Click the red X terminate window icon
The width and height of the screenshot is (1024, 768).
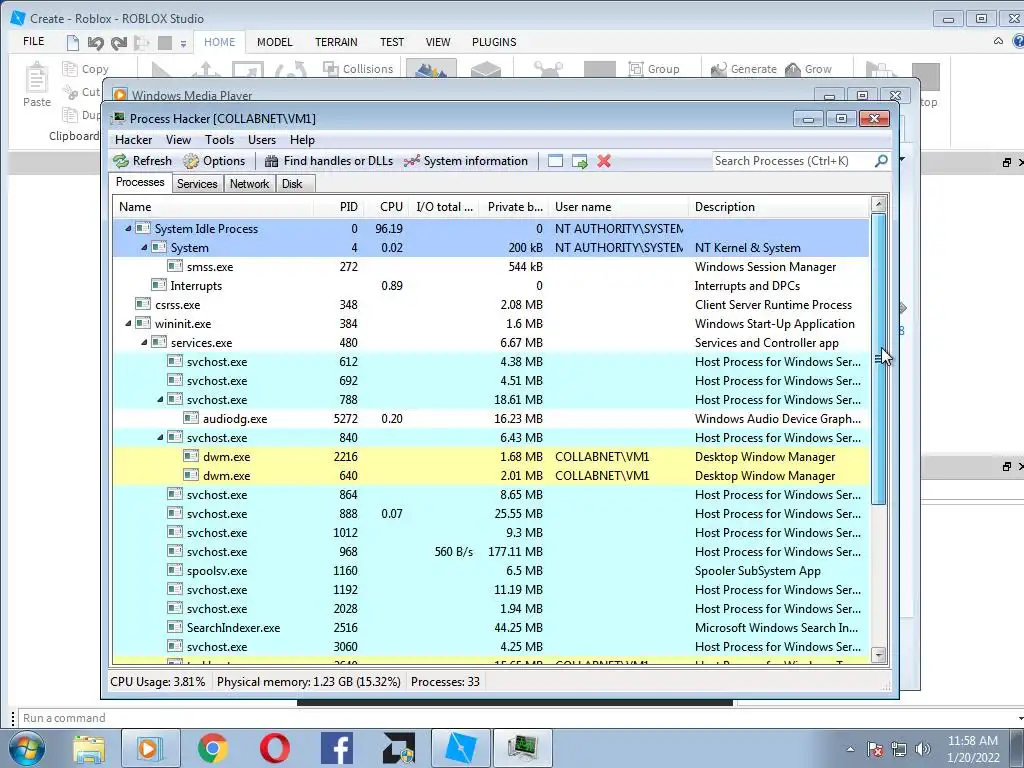[x=604, y=161]
